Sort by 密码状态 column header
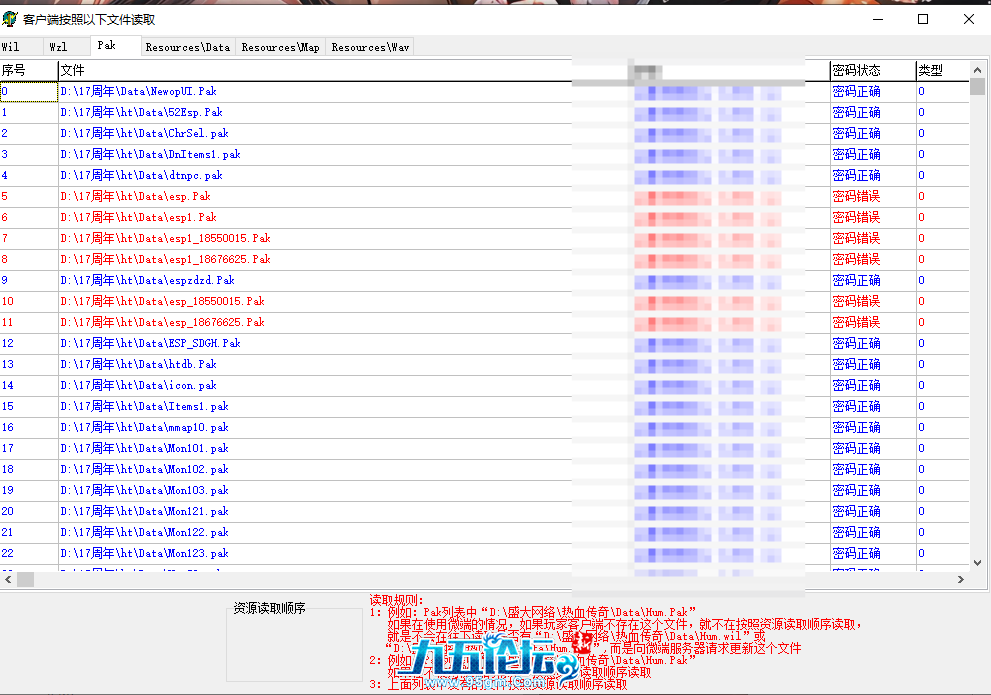This screenshot has width=991, height=695. click(872, 70)
